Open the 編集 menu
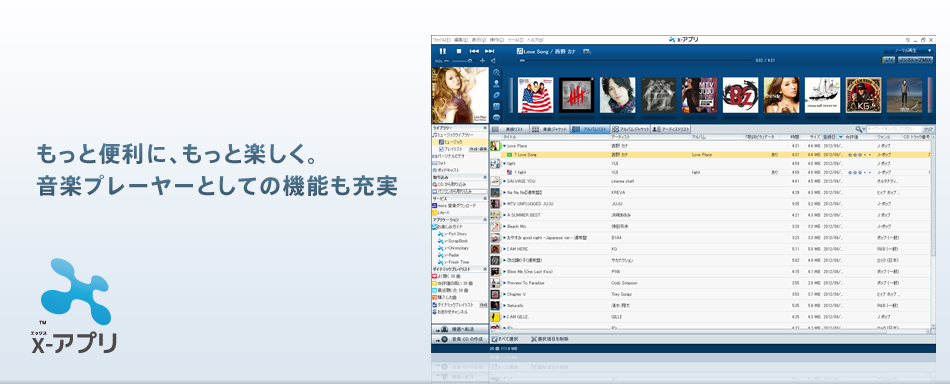This screenshot has width=950, height=384. click(461, 39)
